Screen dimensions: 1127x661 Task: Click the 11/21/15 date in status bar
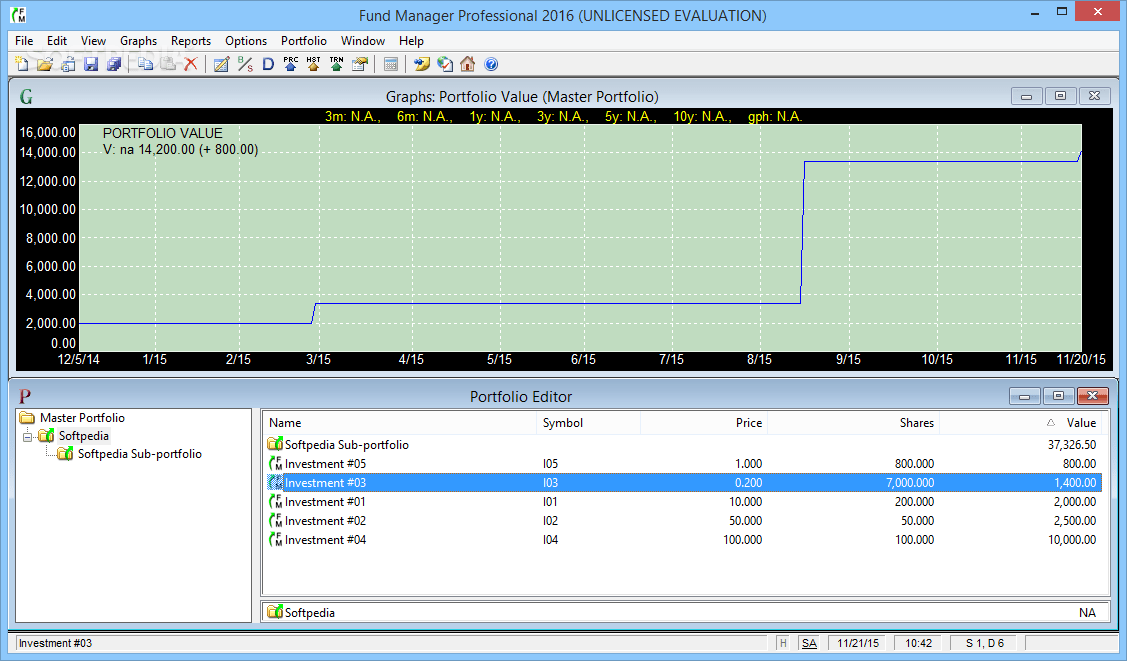coord(857,643)
